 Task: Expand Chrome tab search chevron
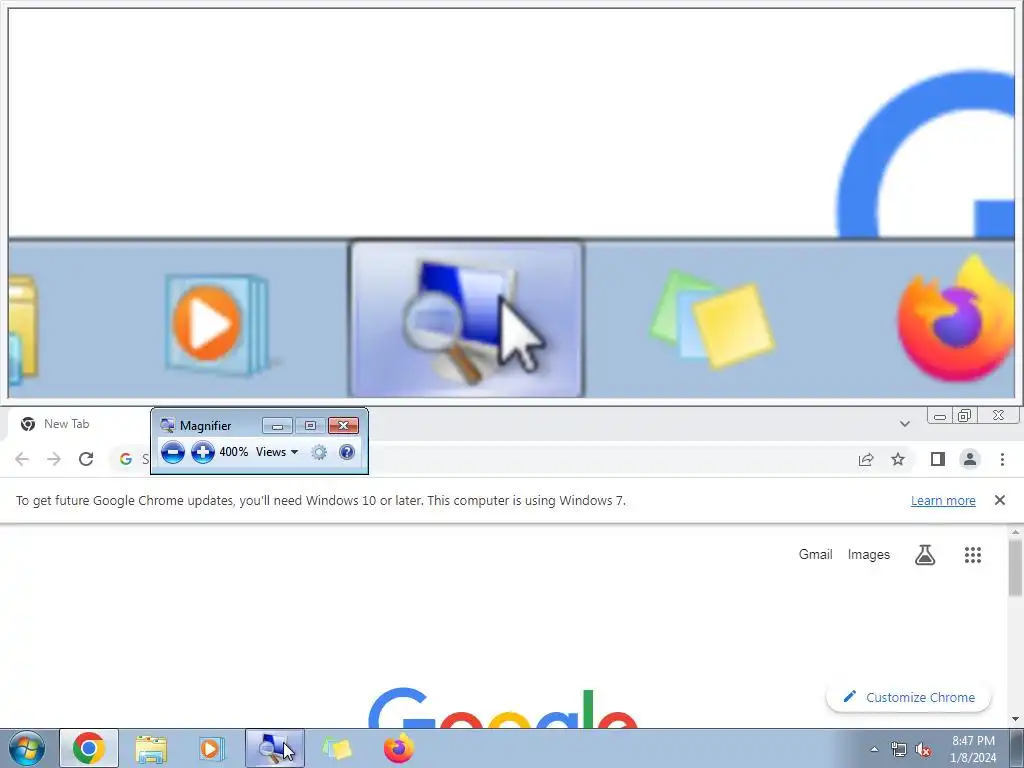[x=904, y=424]
